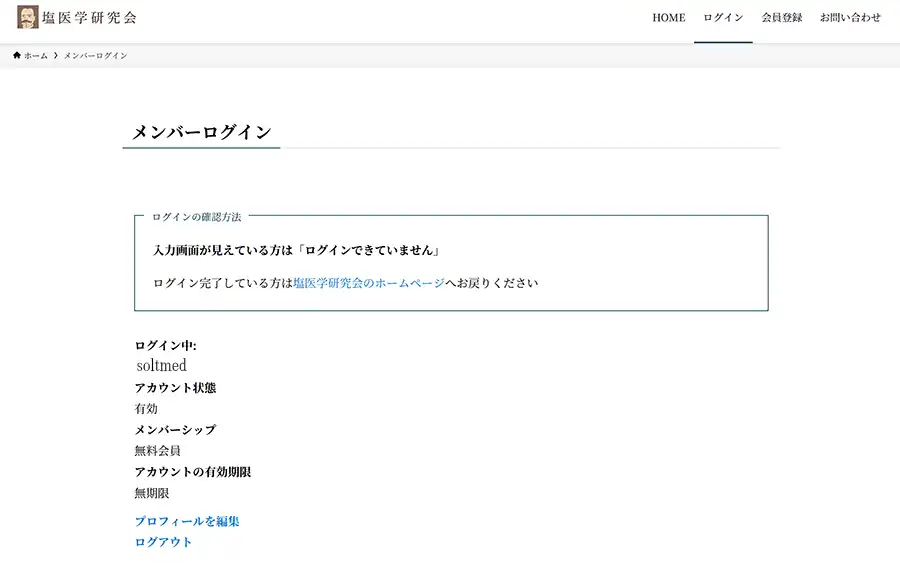Click the breadcrumb house icon
The height and width of the screenshot is (573, 900).
17,56
